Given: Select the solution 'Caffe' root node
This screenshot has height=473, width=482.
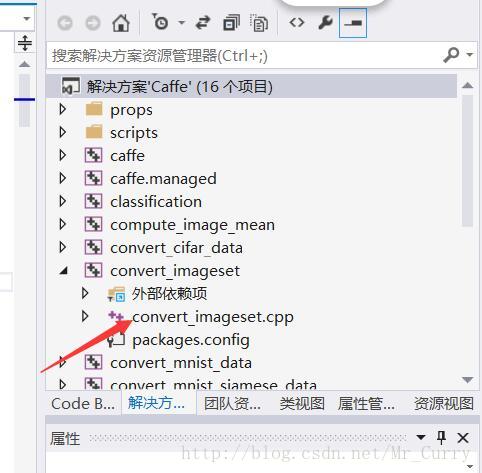Looking at the screenshot, I should click(x=251, y=86).
